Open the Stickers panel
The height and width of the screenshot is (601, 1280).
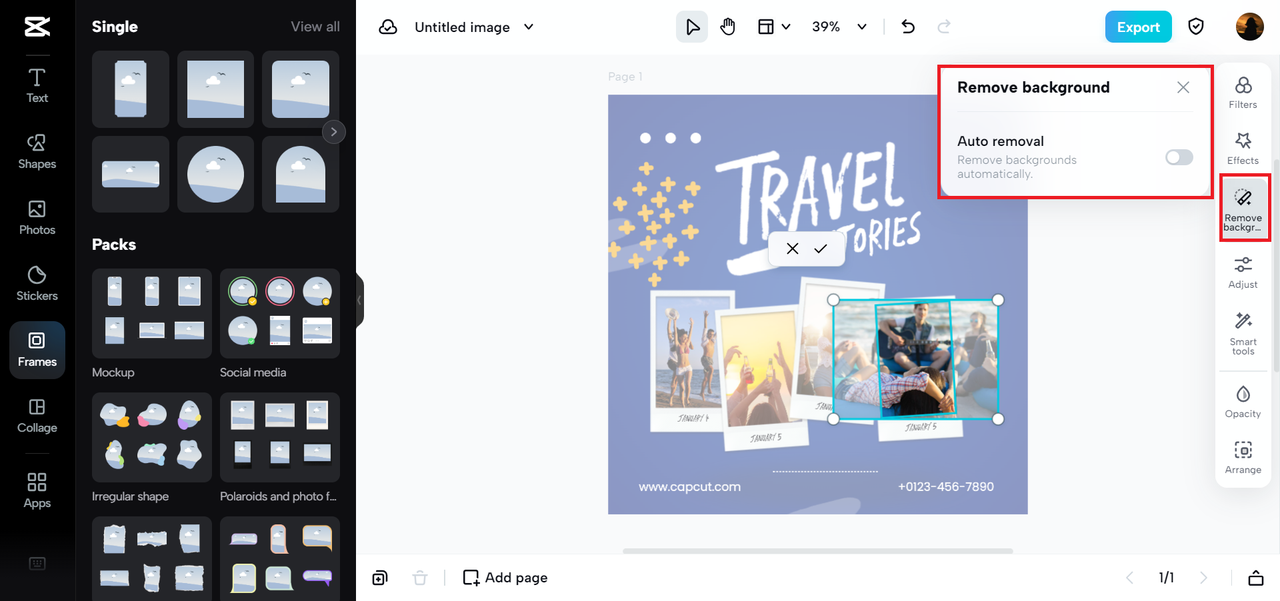tap(37, 284)
